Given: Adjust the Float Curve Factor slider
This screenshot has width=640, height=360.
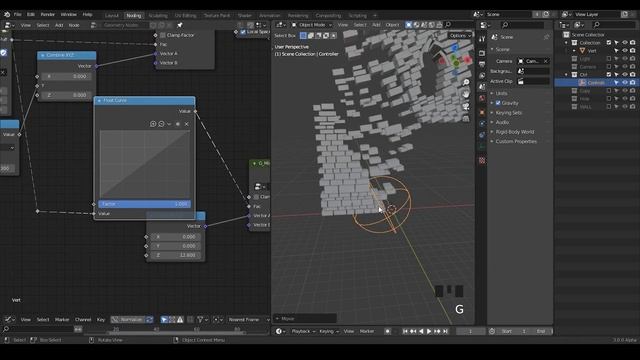Looking at the screenshot, I should click(x=144, y=204).
